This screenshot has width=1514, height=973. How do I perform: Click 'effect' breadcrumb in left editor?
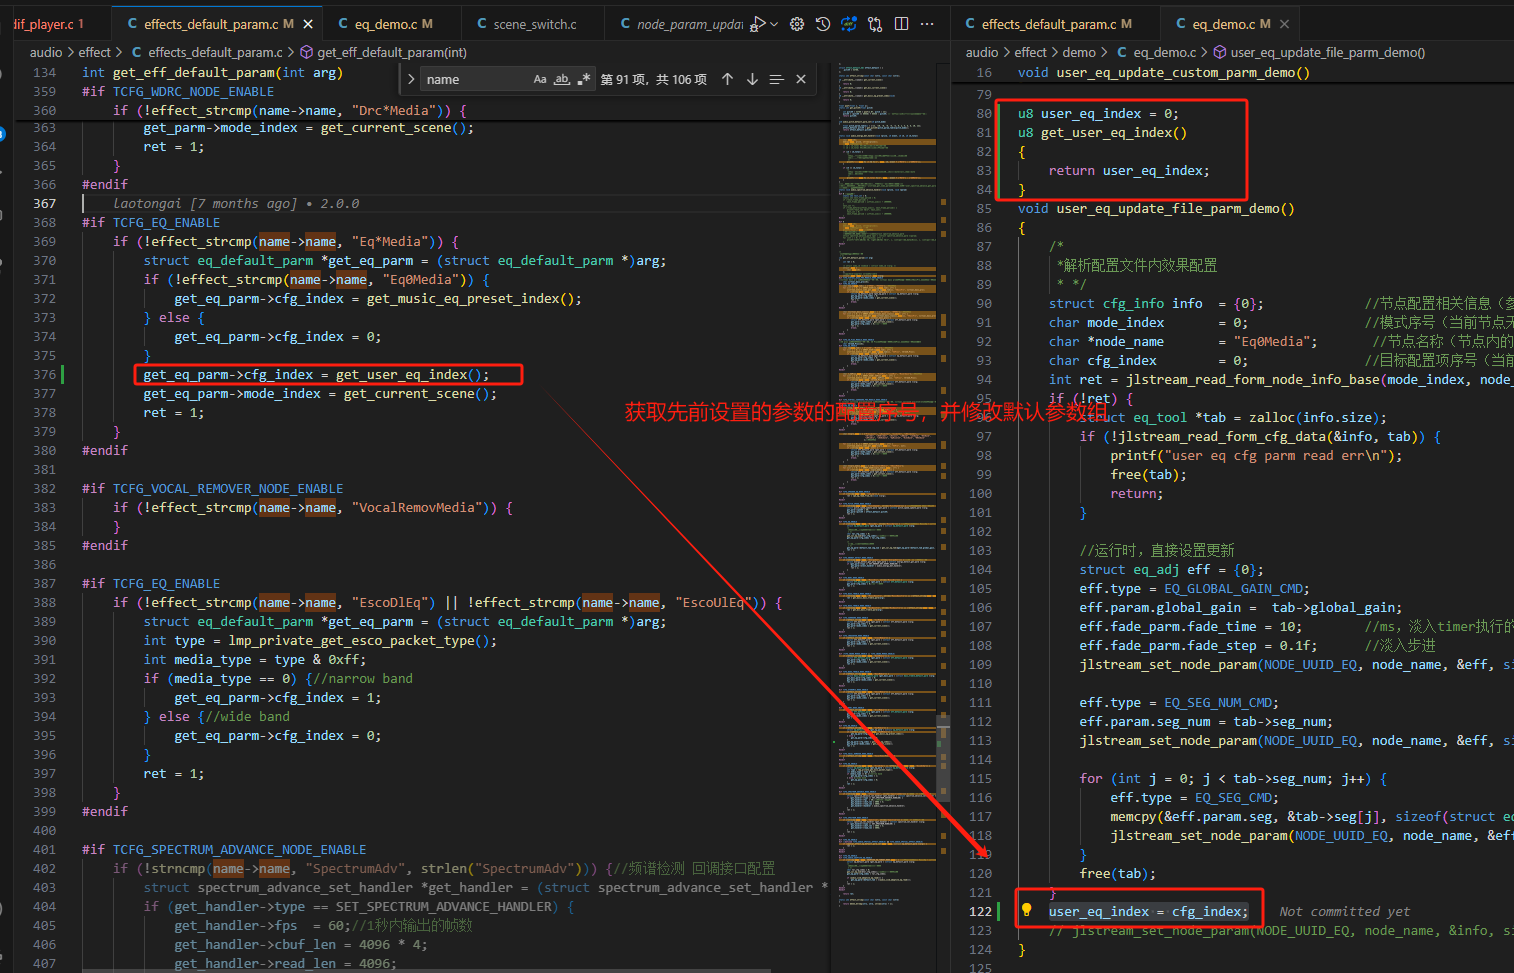95,52
